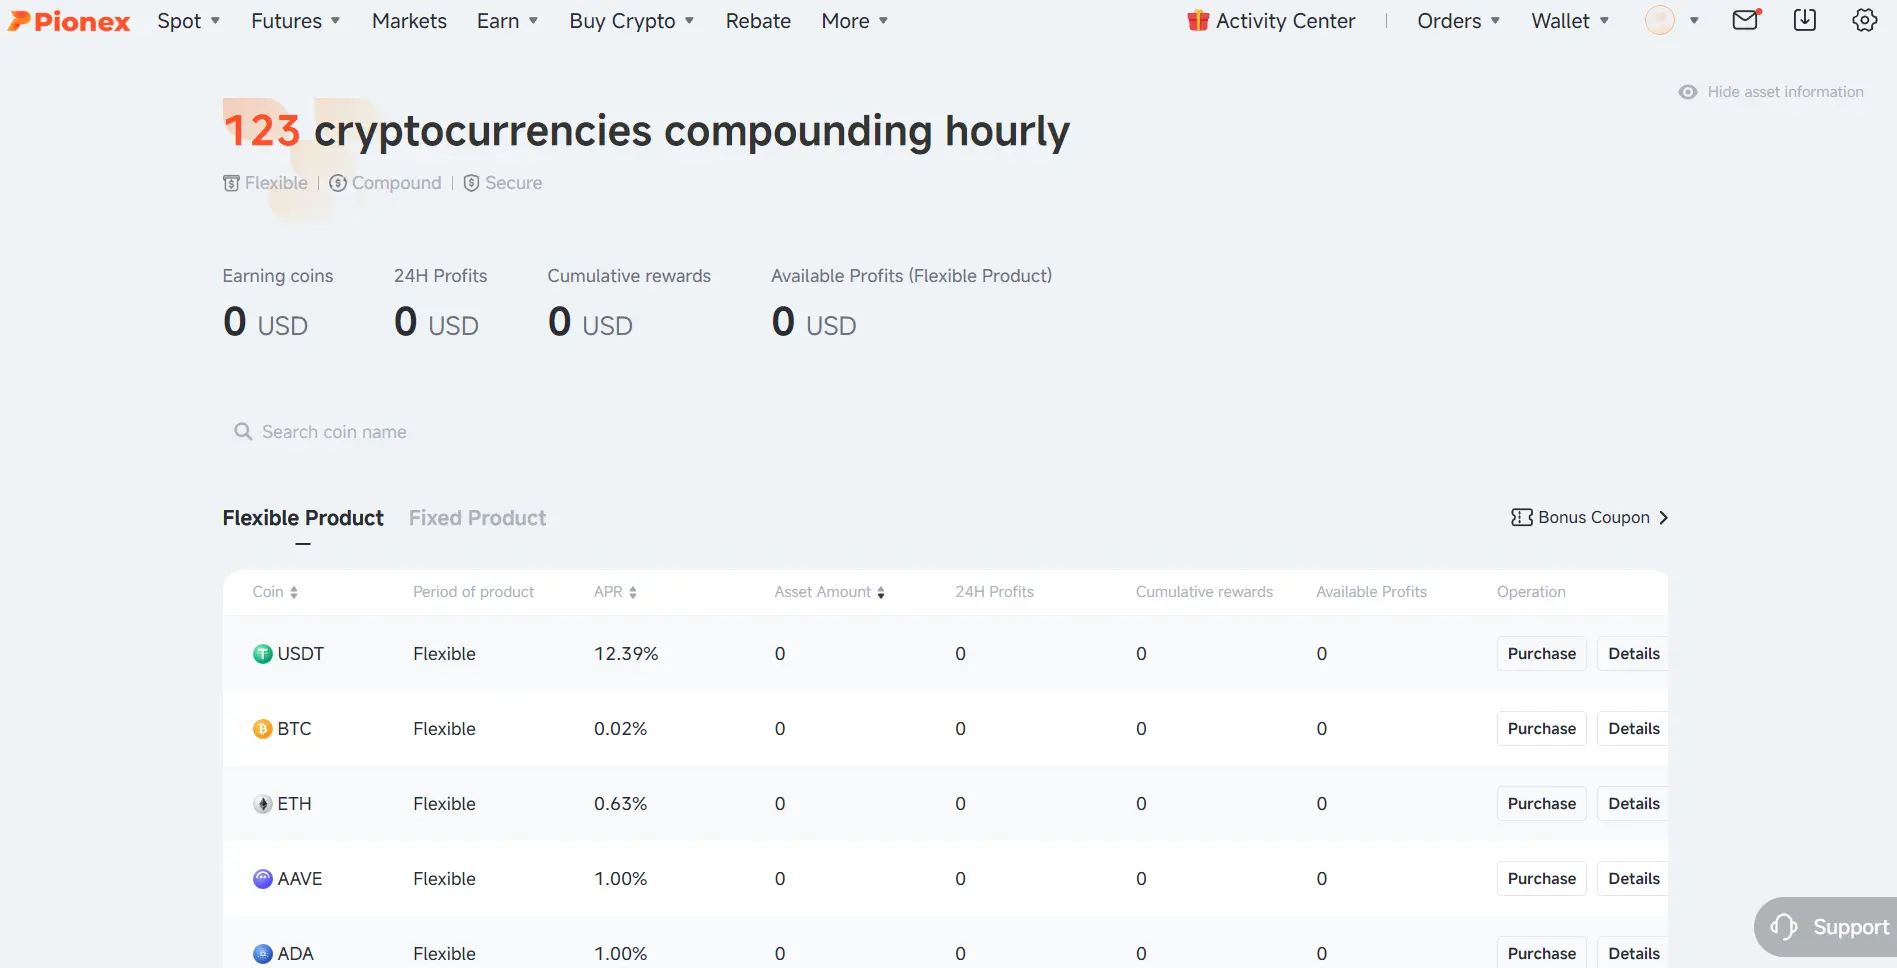This screenshot has height=968, width=1897.
Task: Select the Flexible Product tab
Action: 303,518
